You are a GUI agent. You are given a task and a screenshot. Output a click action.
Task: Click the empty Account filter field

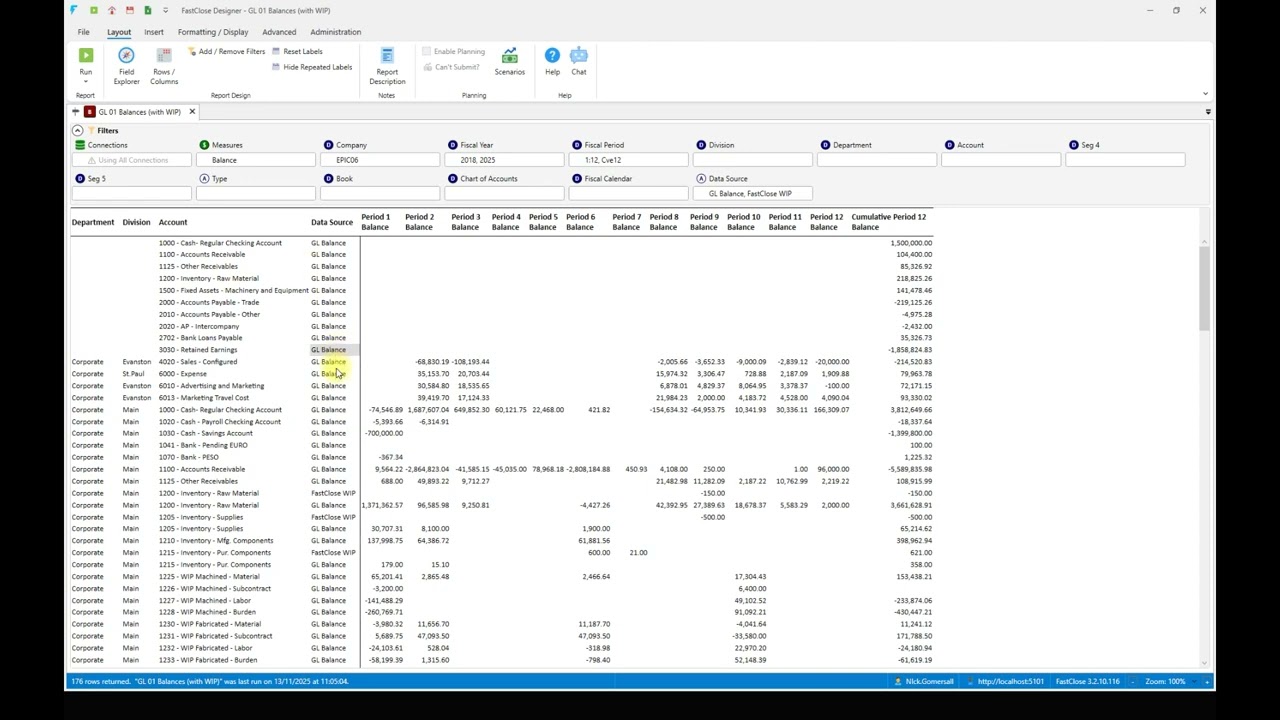coord(1000,160)
